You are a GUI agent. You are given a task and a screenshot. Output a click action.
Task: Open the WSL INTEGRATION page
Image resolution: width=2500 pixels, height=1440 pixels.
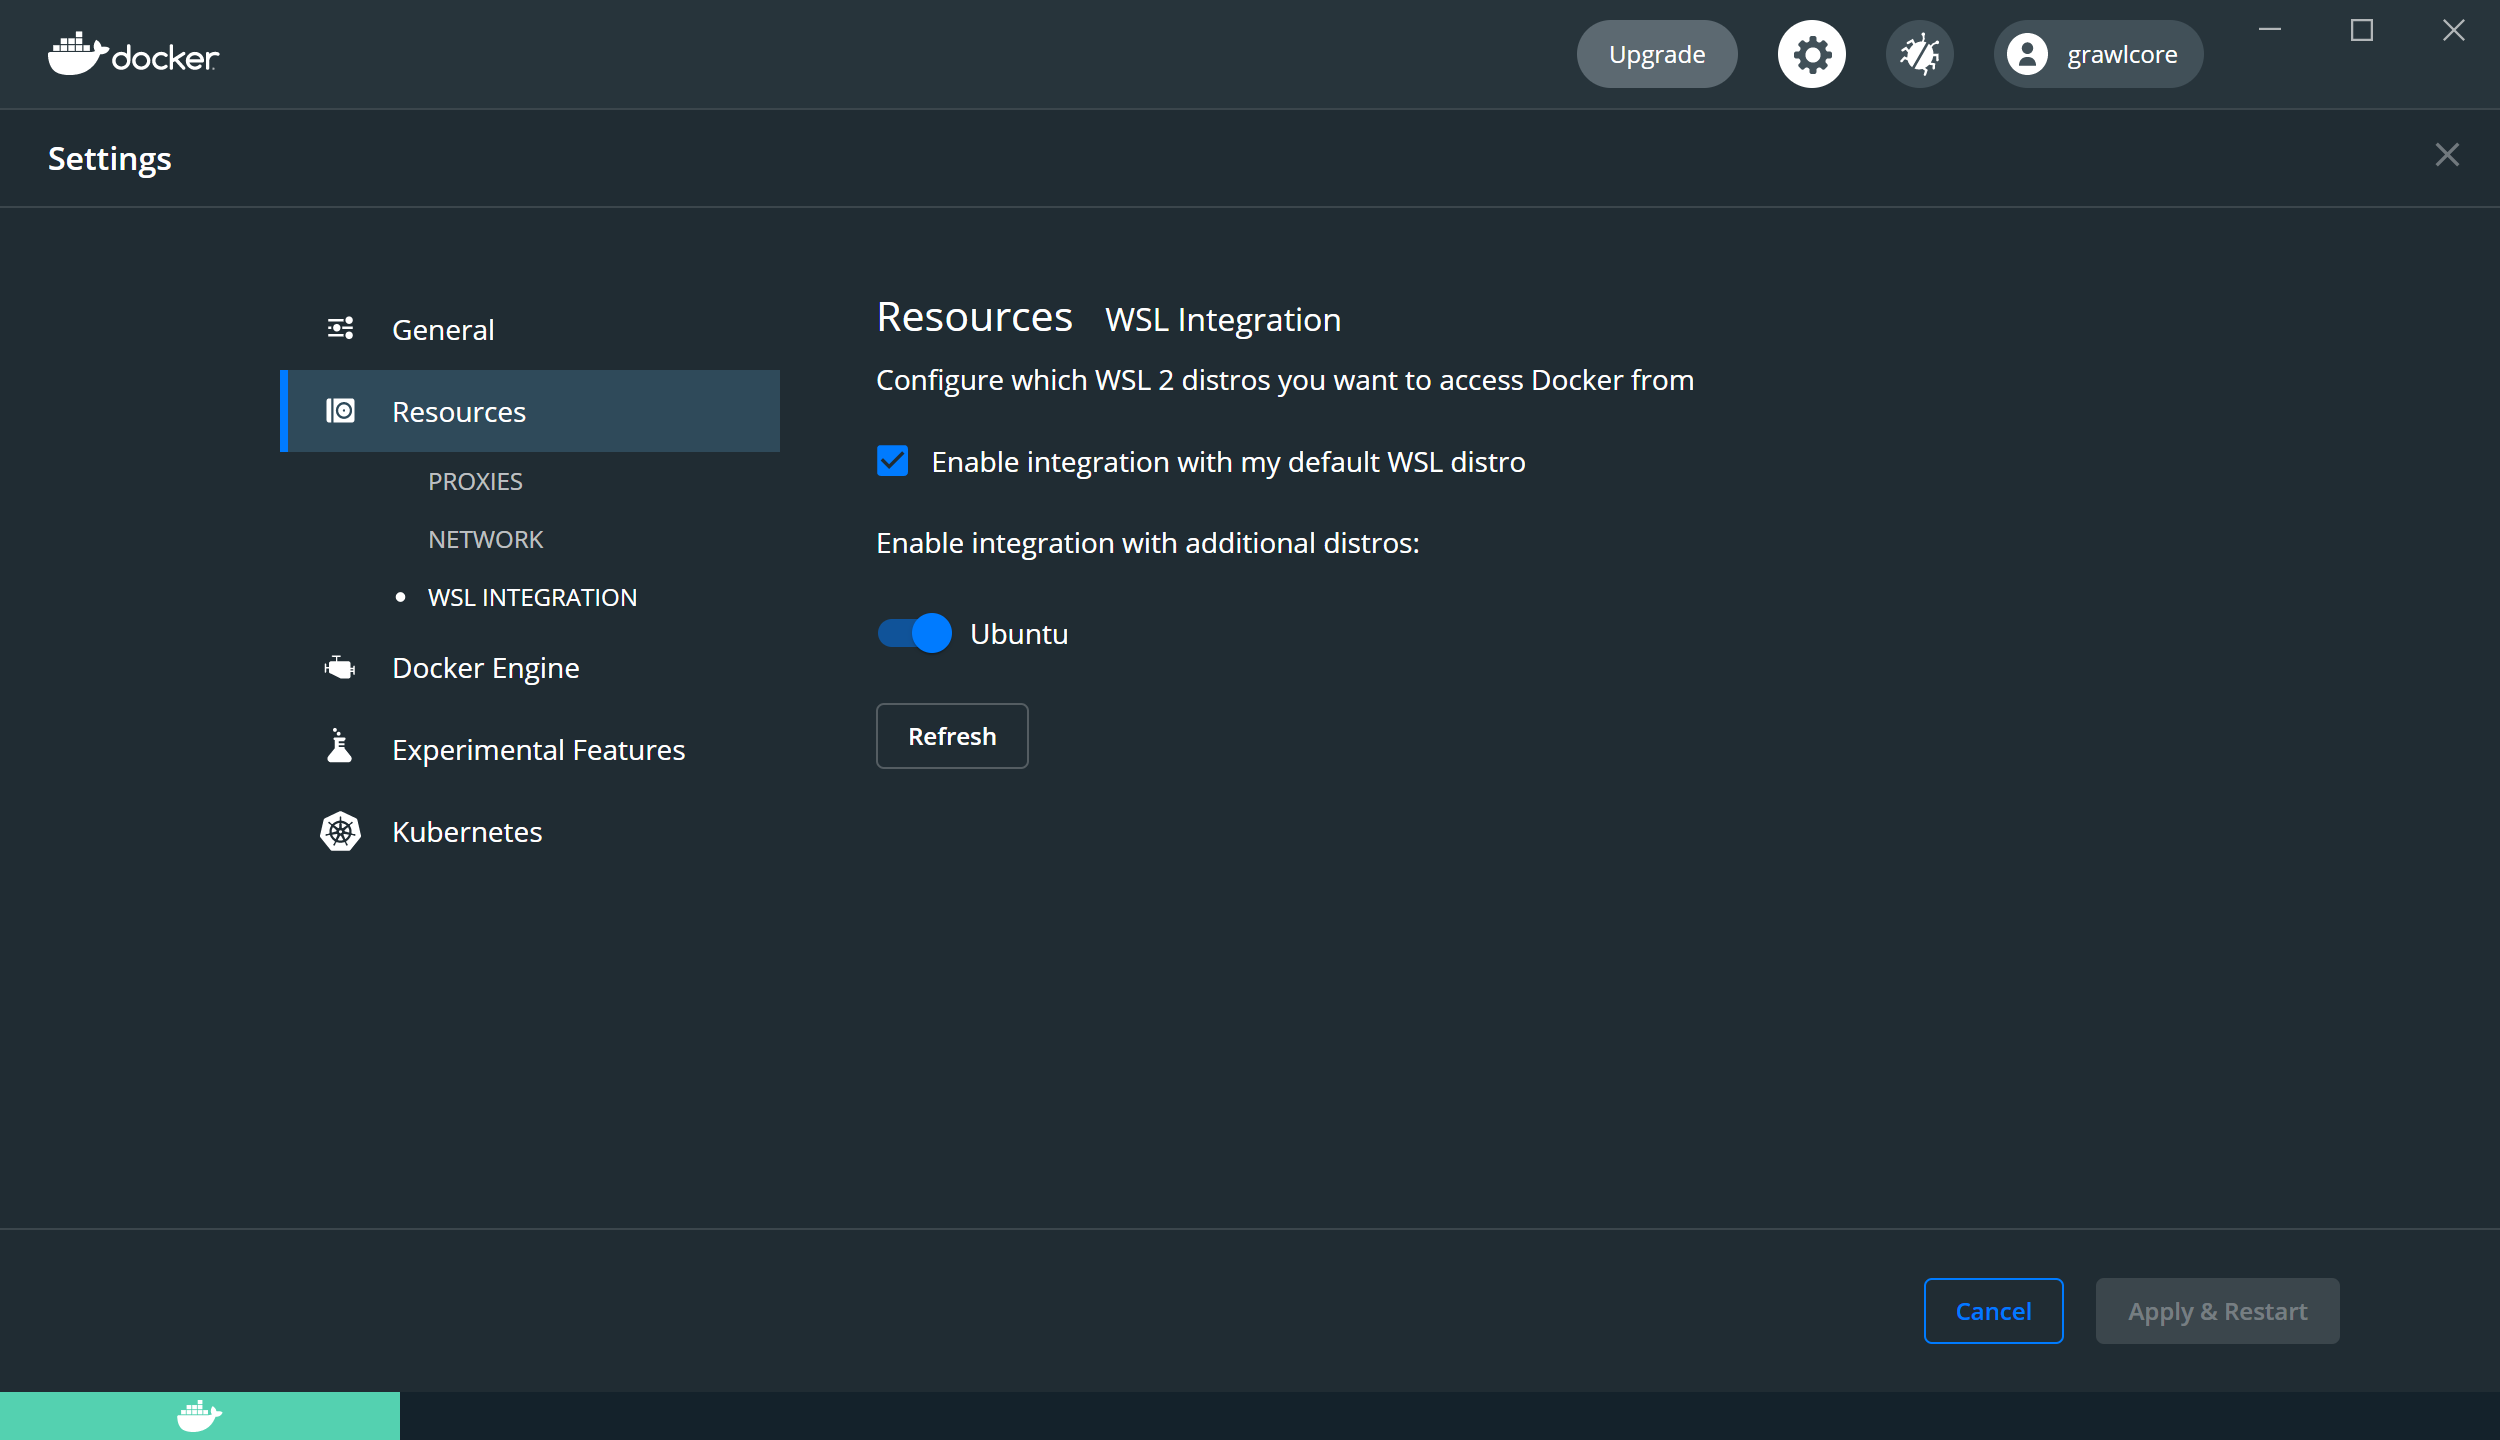pos(533,597)
